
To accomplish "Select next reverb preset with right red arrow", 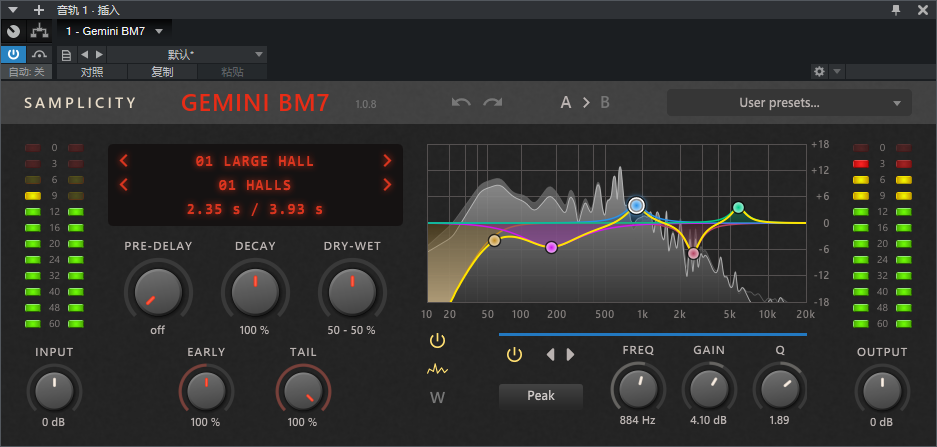I will 387,161.
